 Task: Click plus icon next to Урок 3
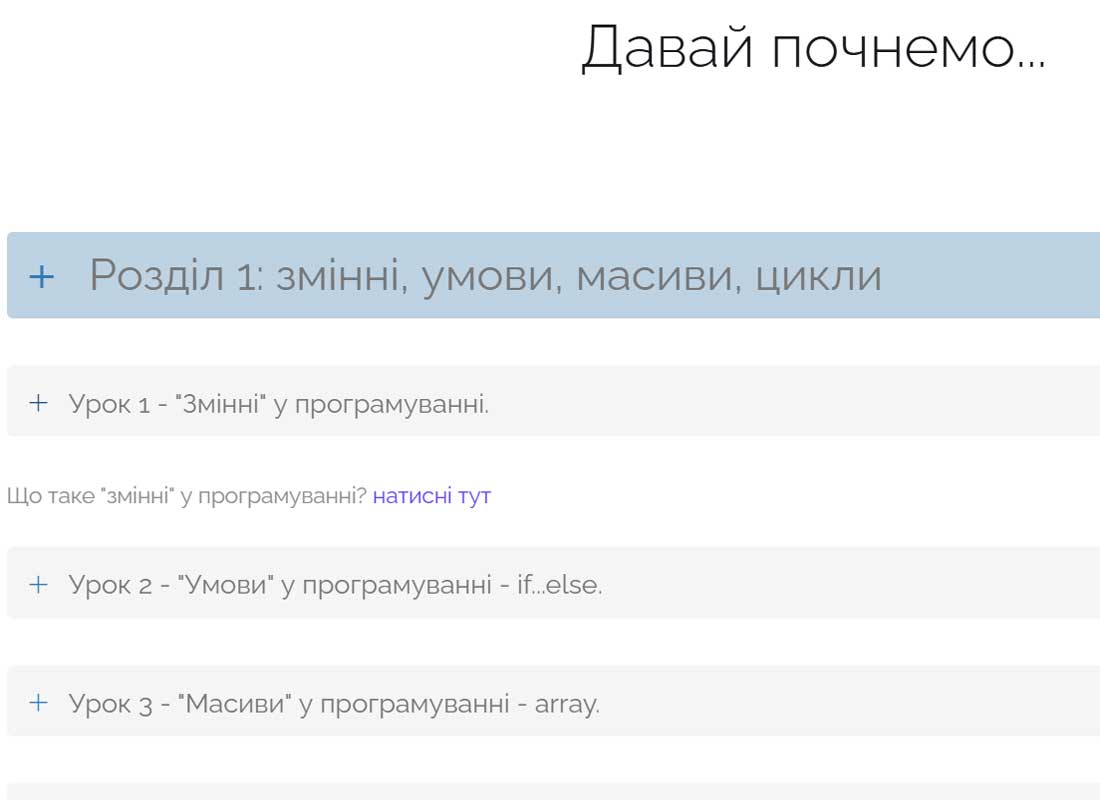pos(39,702)
